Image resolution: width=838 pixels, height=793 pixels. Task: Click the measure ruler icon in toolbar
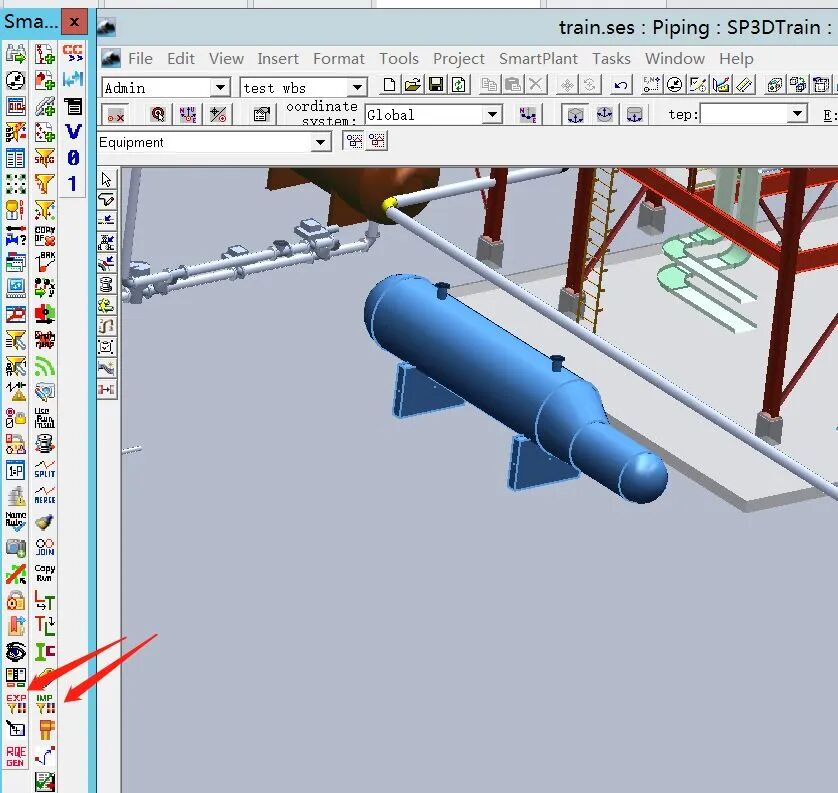[x=744, y=85]
